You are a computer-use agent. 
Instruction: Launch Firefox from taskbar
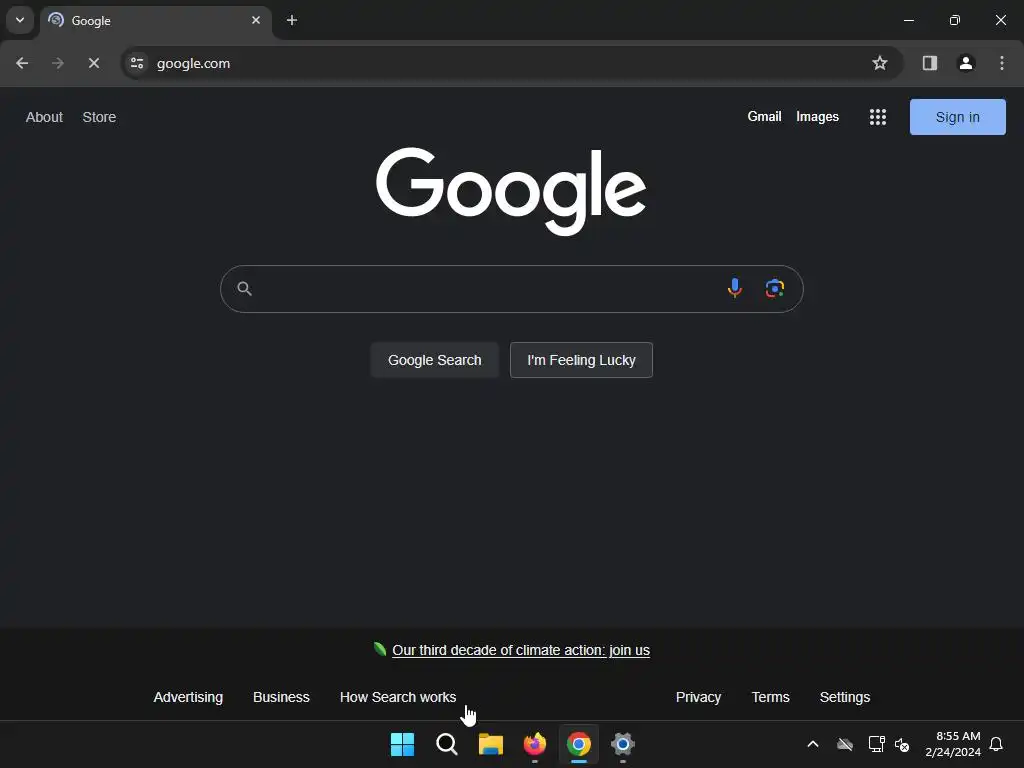pyautogui.click(x=535, y=744)
